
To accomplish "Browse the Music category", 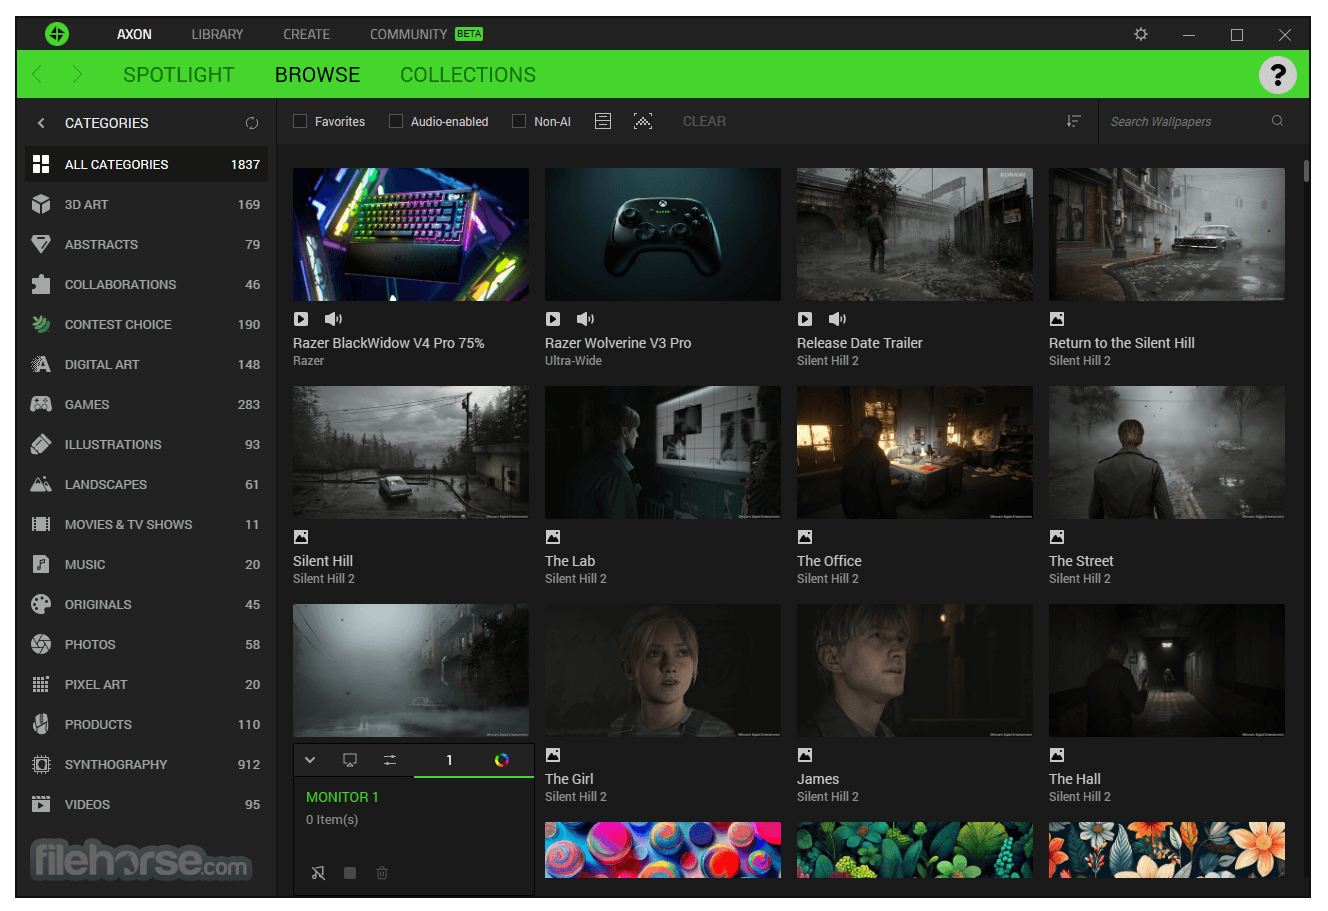I will [146, 564].
